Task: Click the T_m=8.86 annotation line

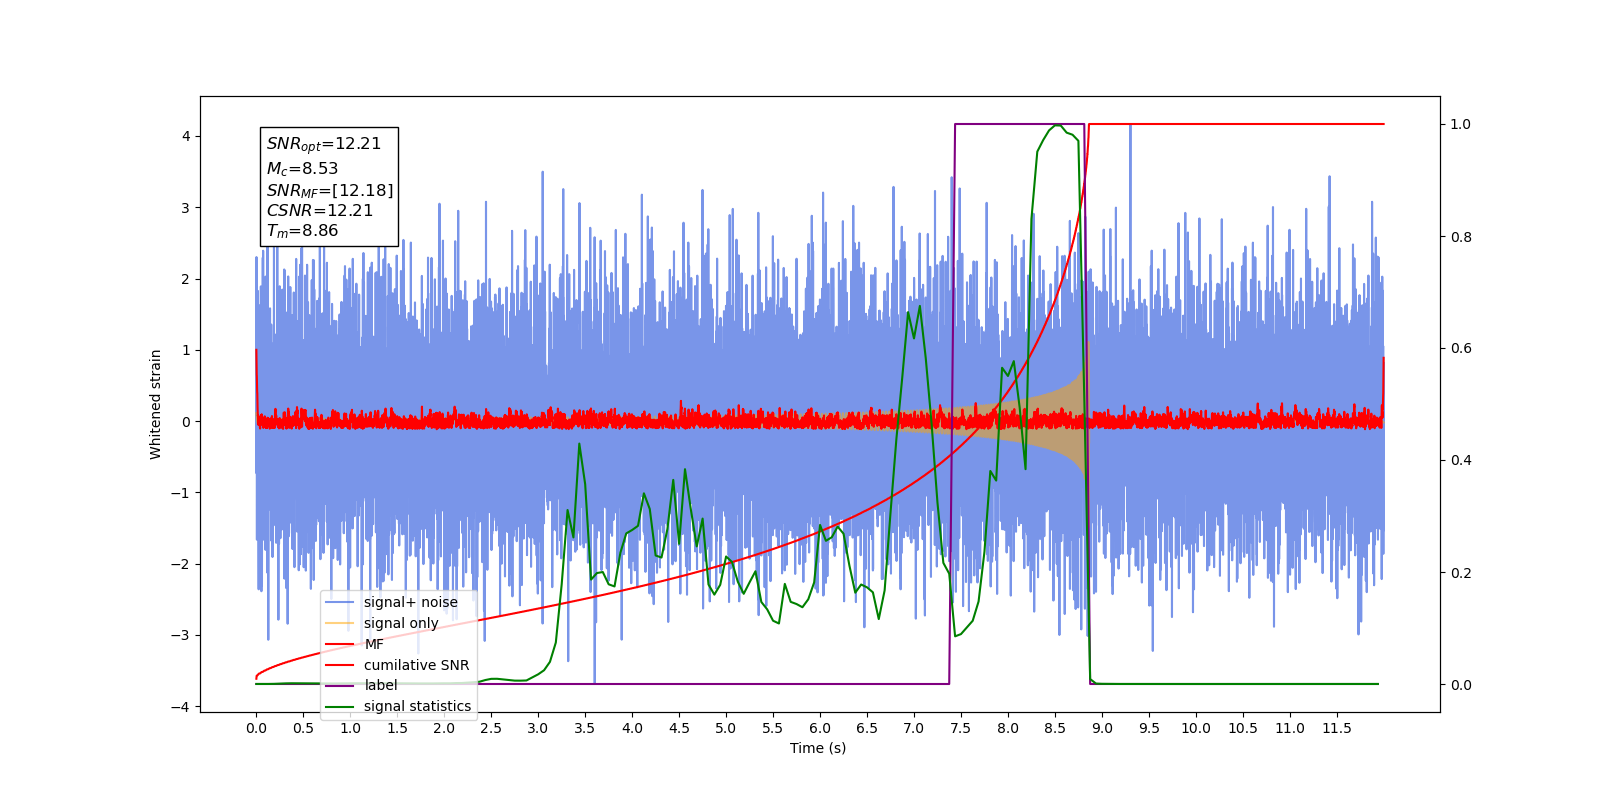Action: click(x=302, y=231)
